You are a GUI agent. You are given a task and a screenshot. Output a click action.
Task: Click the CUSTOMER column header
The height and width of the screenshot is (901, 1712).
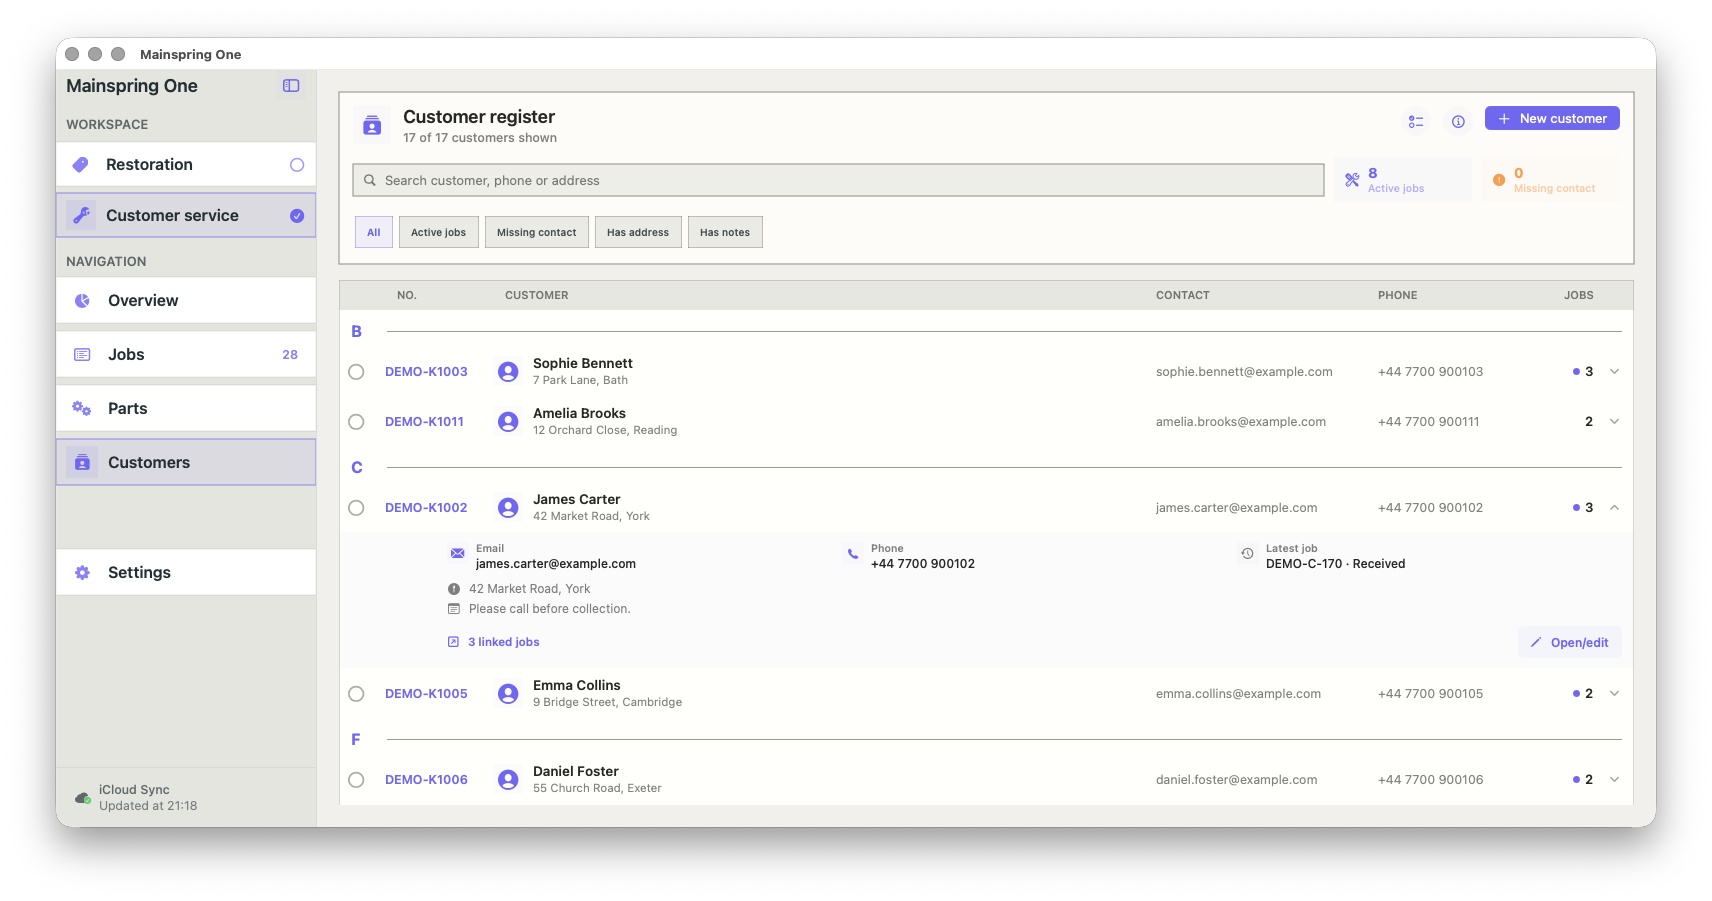[x=537, y=295]
